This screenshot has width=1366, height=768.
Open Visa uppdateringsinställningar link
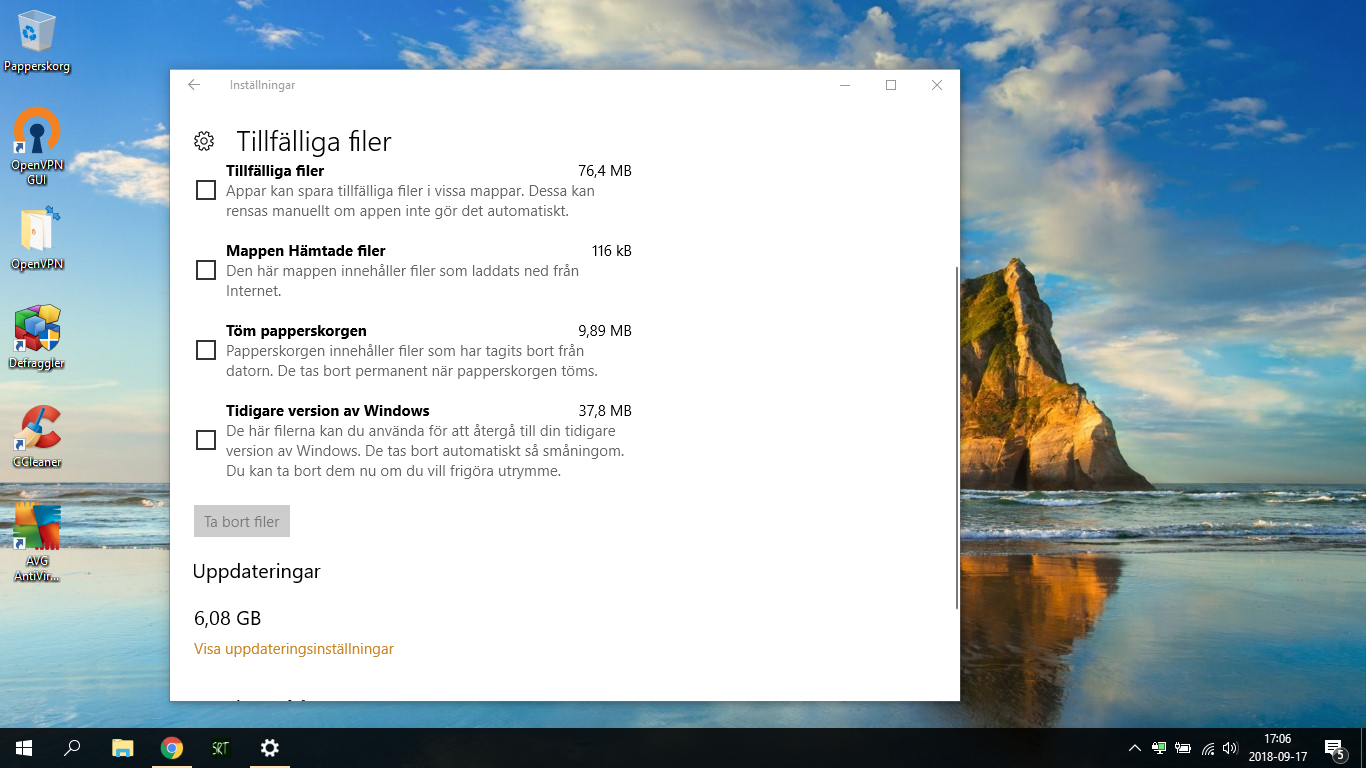(x=293, y=648)
